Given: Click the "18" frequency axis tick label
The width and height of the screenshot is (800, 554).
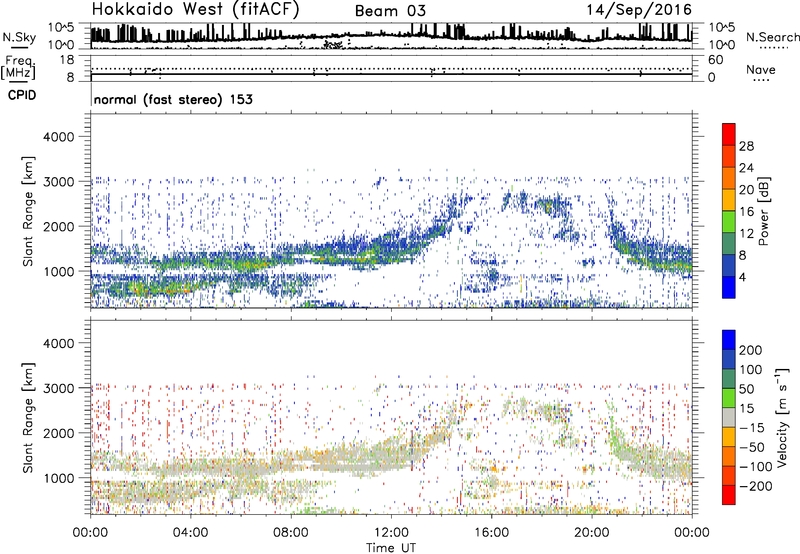Looking at the screenshot, I should pyautogui.click(x=66, y=60).
